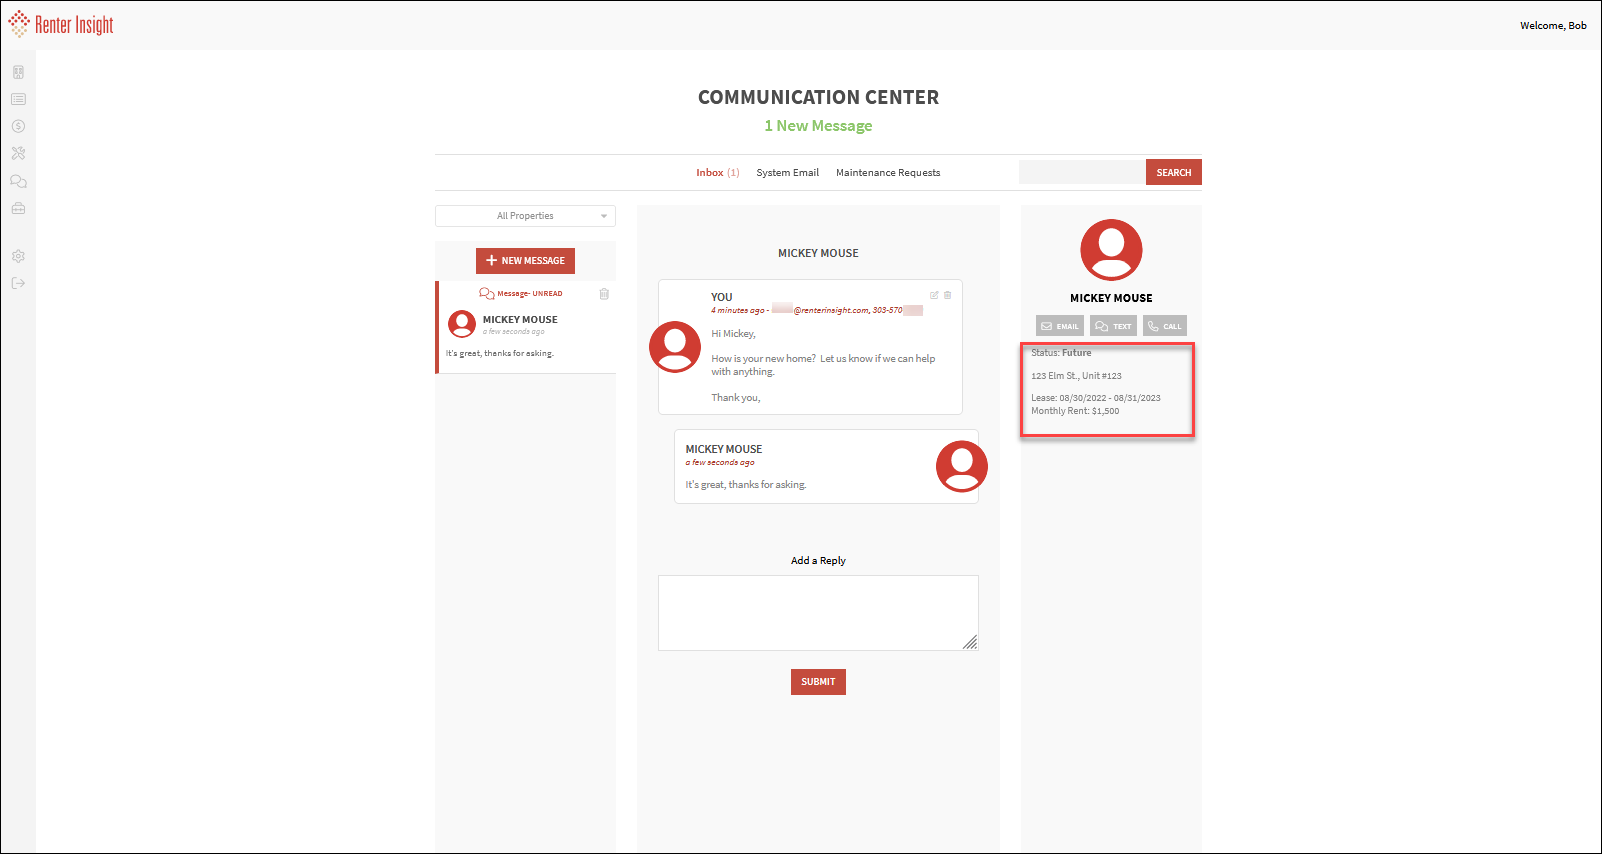The image size is (1602, 854).
Task: Click into the search input field
Action: point(1082,172)
